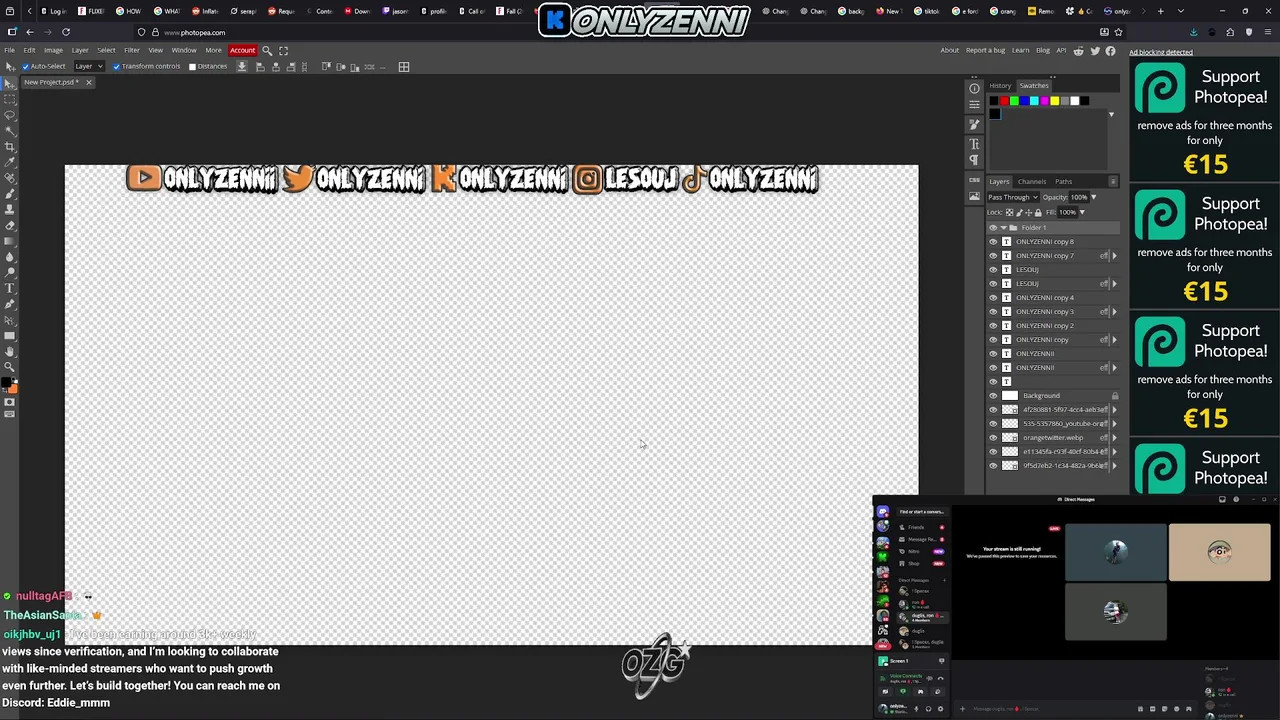Collapse the Folder 1 group arrow
Screen dimensions: 1280x720
pyautogui.click(x=1004, y=228)
